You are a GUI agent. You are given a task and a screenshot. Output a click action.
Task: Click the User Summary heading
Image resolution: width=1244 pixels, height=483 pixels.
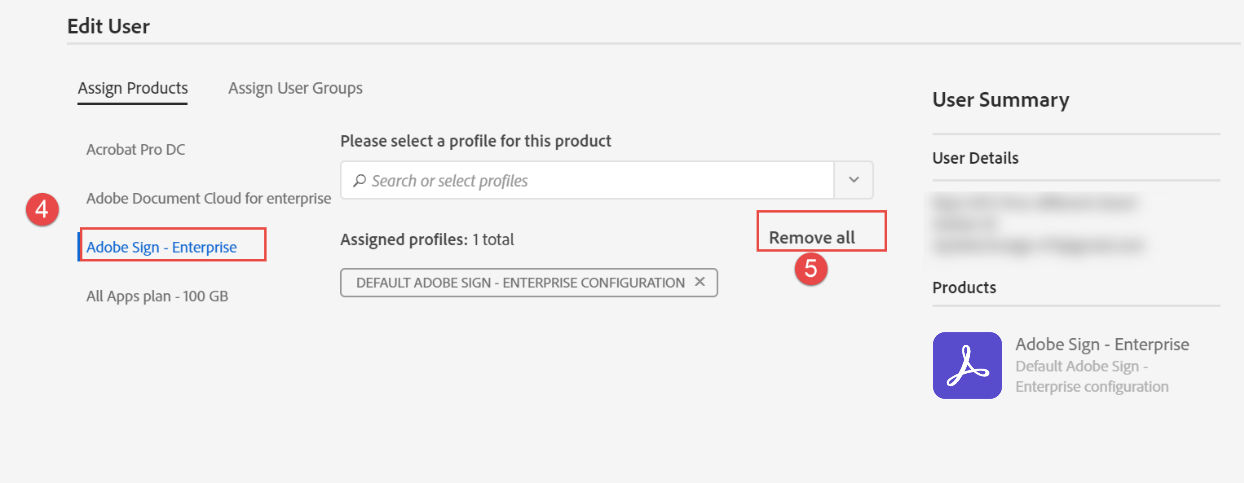1001,100
